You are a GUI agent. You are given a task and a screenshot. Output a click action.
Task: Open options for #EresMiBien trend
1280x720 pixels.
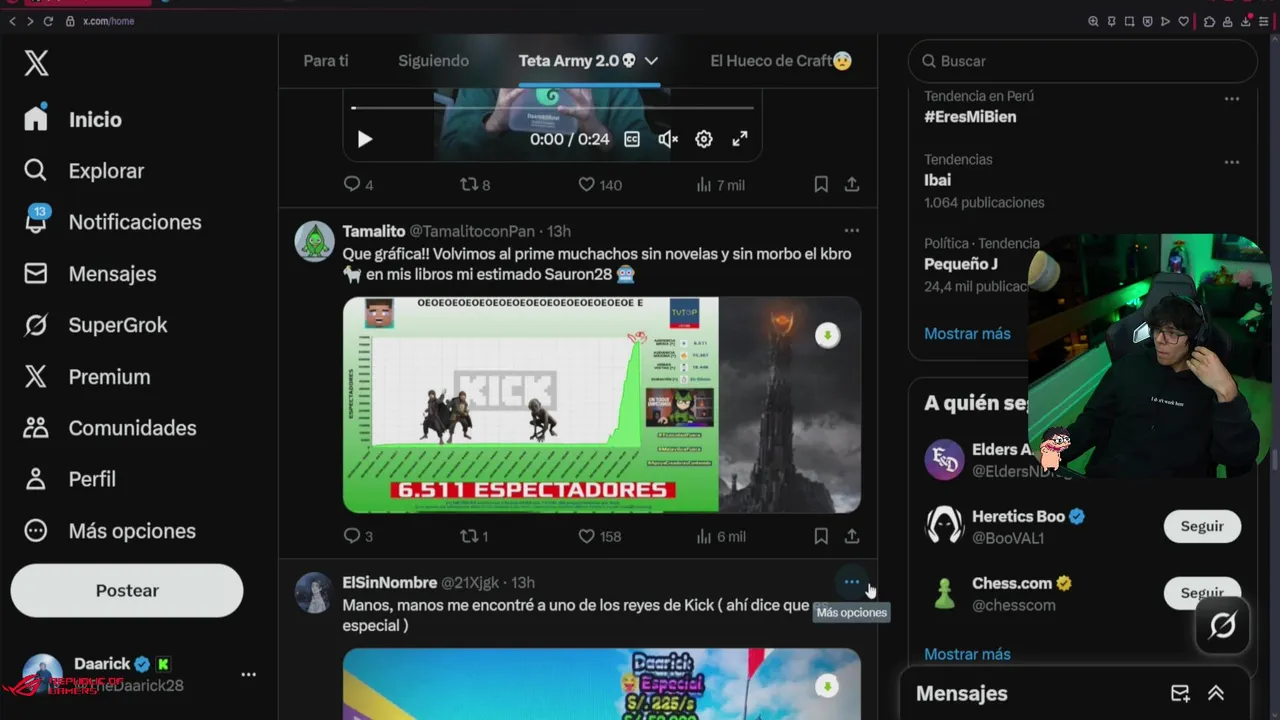click(1232, 99)
